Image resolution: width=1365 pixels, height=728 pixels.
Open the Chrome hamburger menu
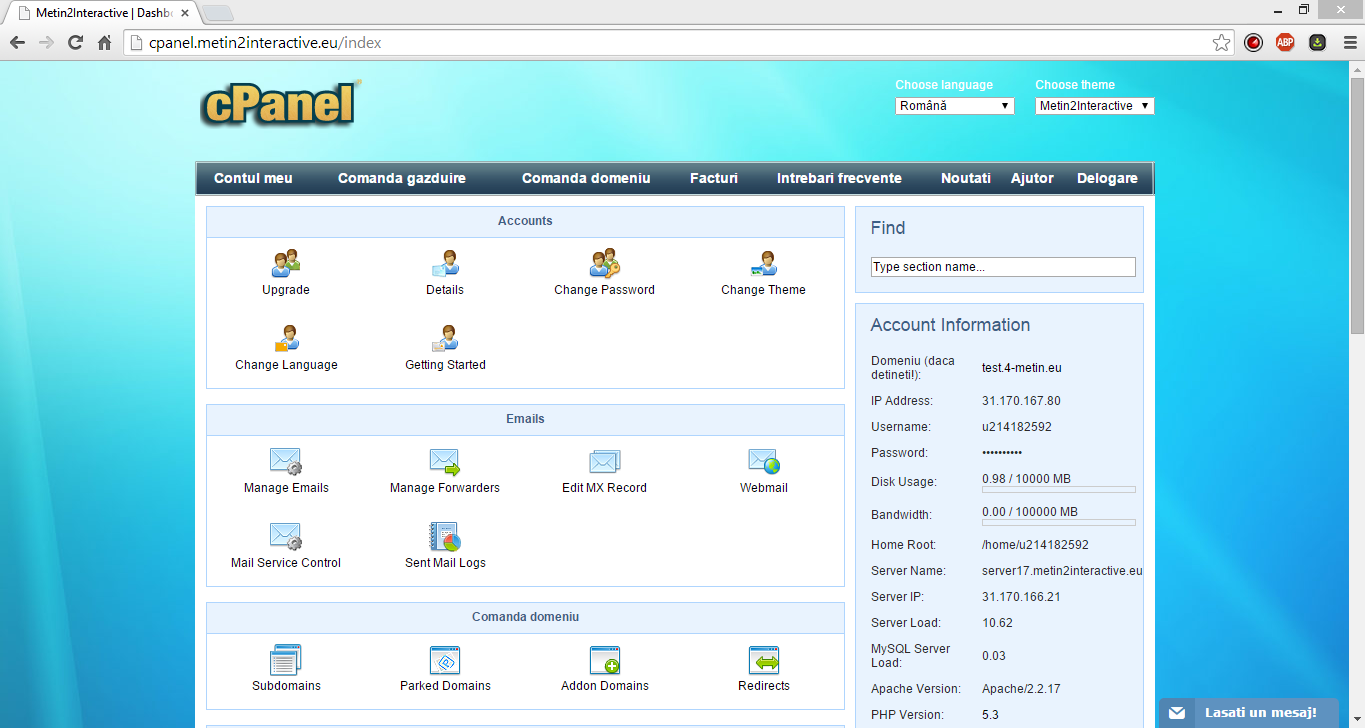point(1350,43)
